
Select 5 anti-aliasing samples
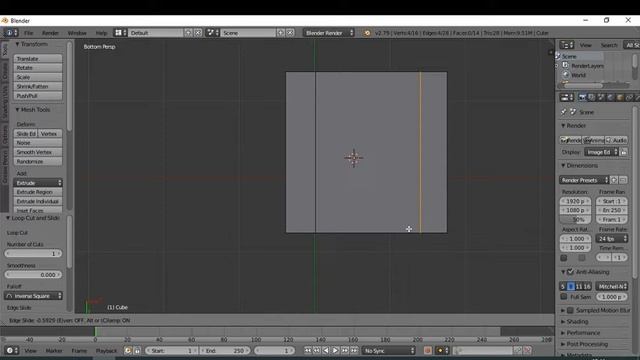click(563, 287)
